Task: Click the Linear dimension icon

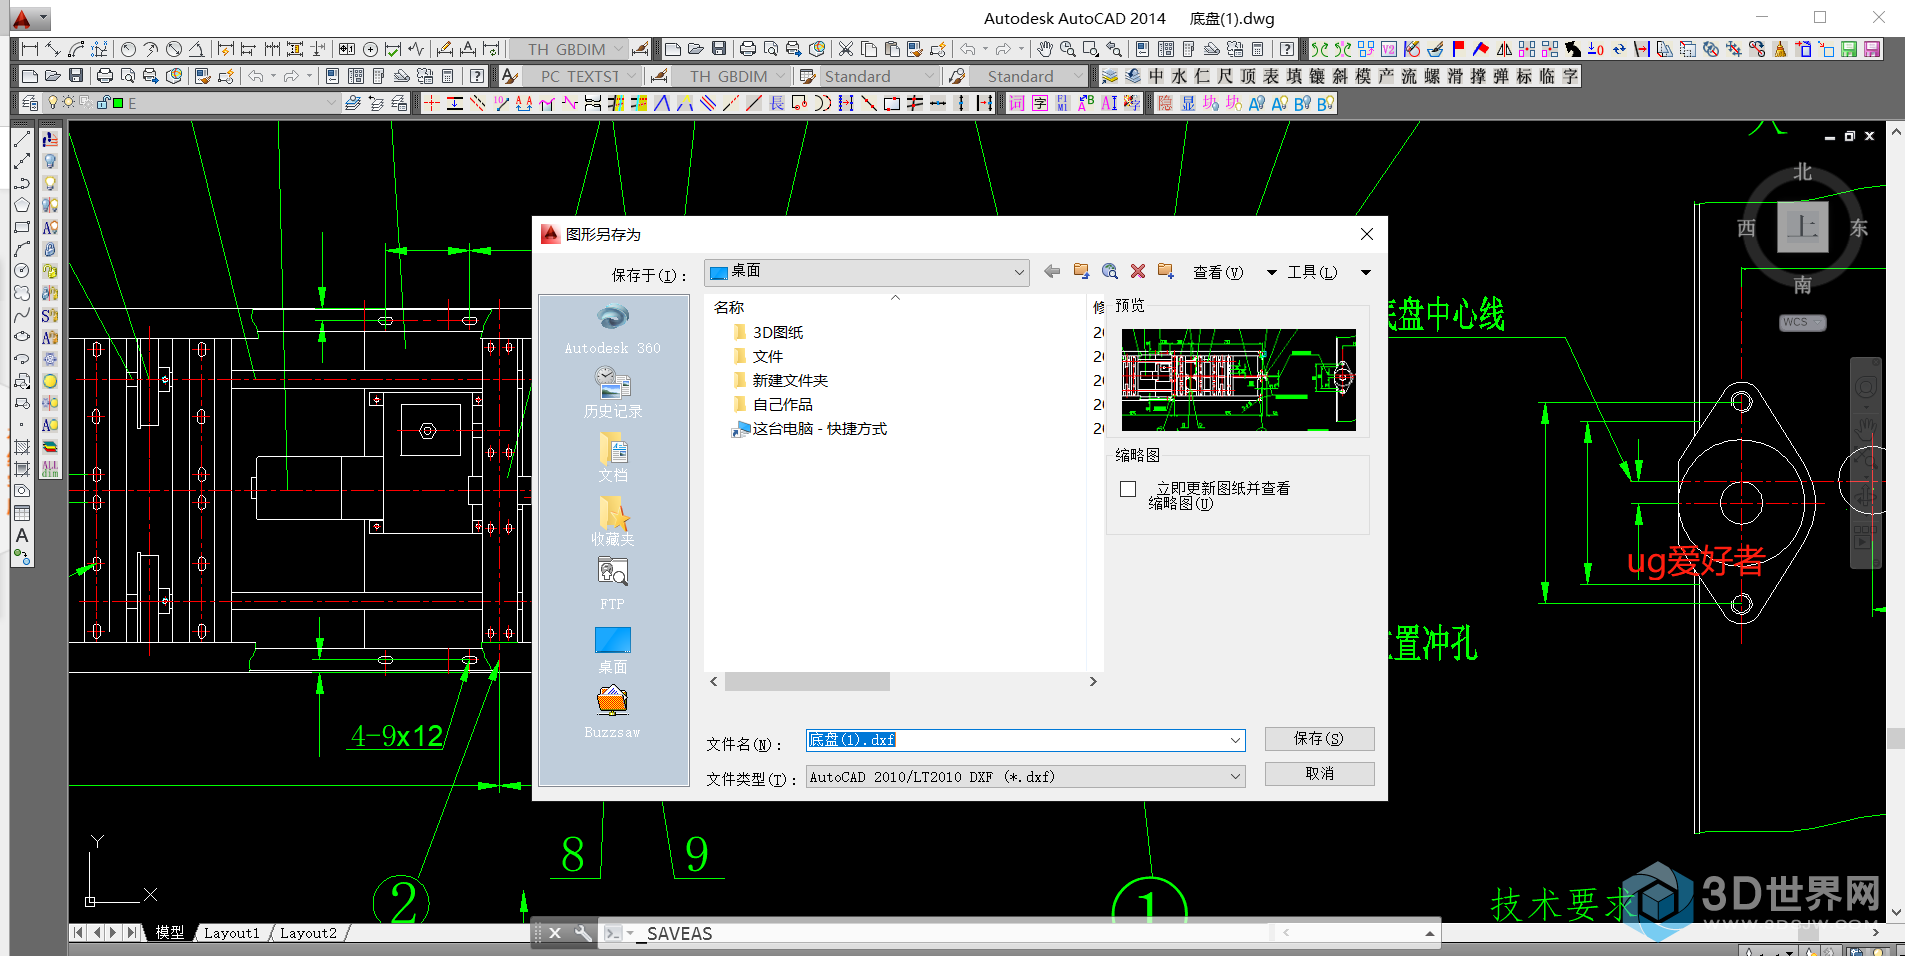Action: point(30,49)
